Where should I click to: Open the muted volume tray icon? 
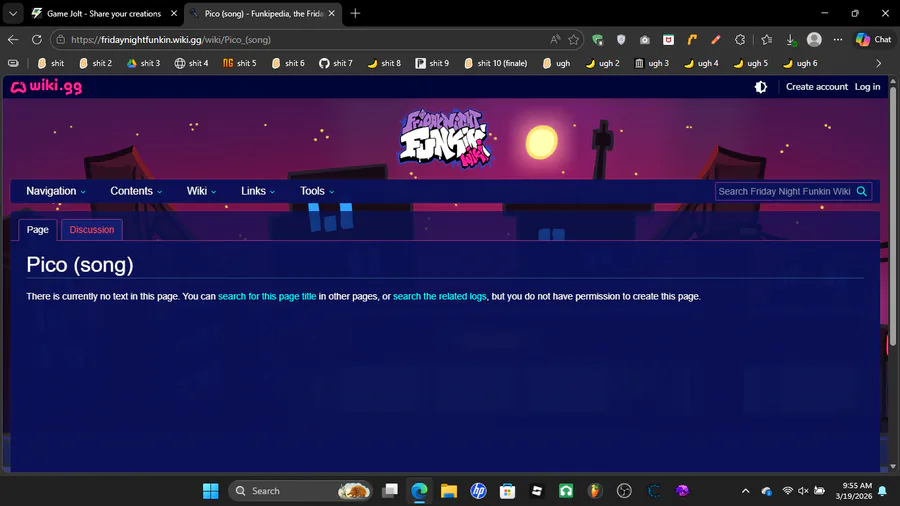pos(803,491)
